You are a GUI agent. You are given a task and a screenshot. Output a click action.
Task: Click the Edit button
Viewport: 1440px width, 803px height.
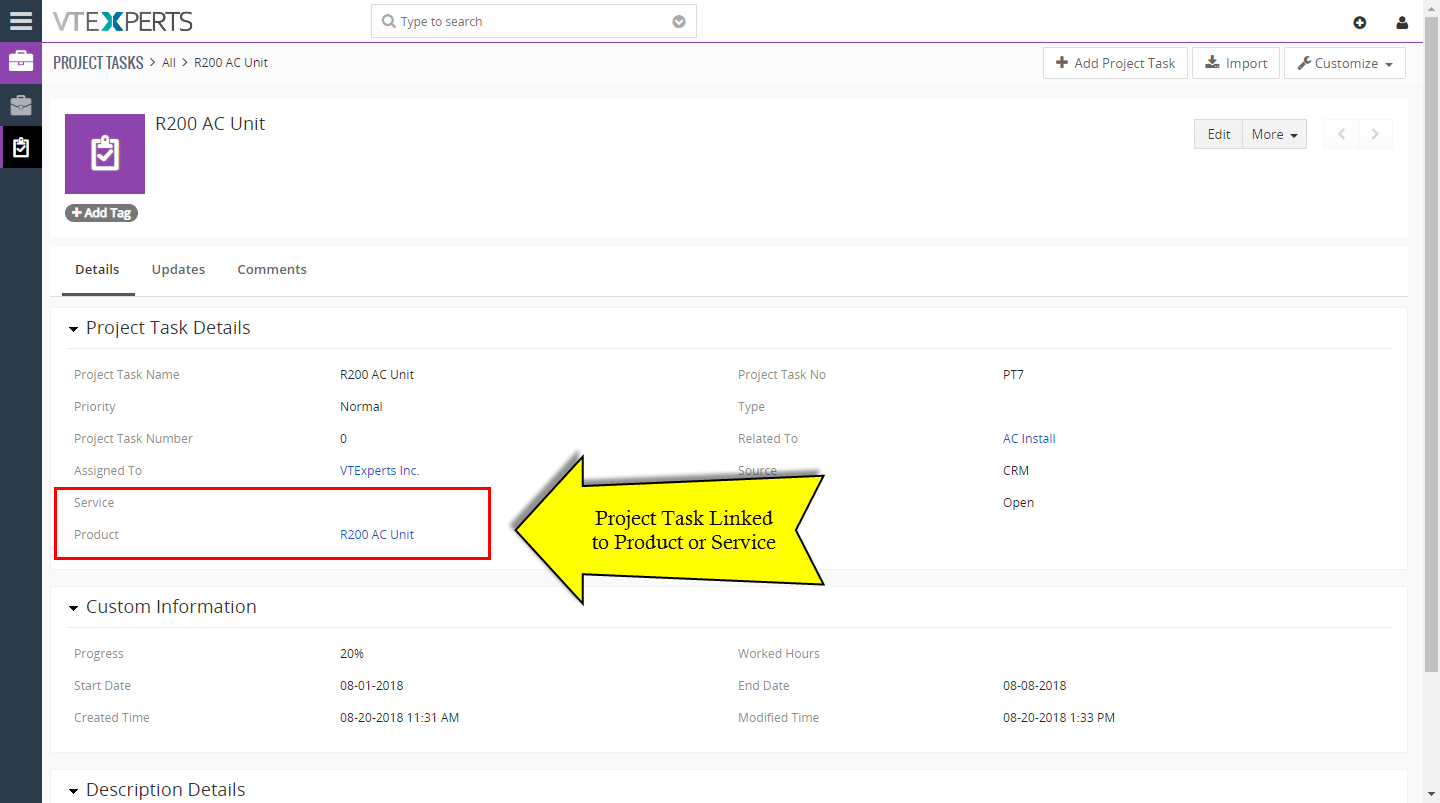[1218, 134]
